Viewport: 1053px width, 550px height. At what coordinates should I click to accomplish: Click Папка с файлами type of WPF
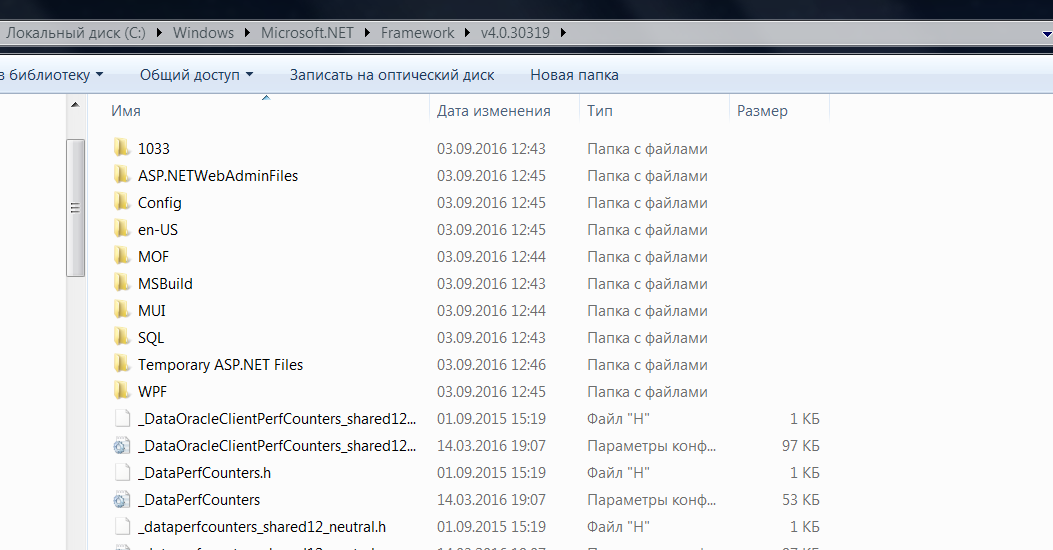coord(647,392)
